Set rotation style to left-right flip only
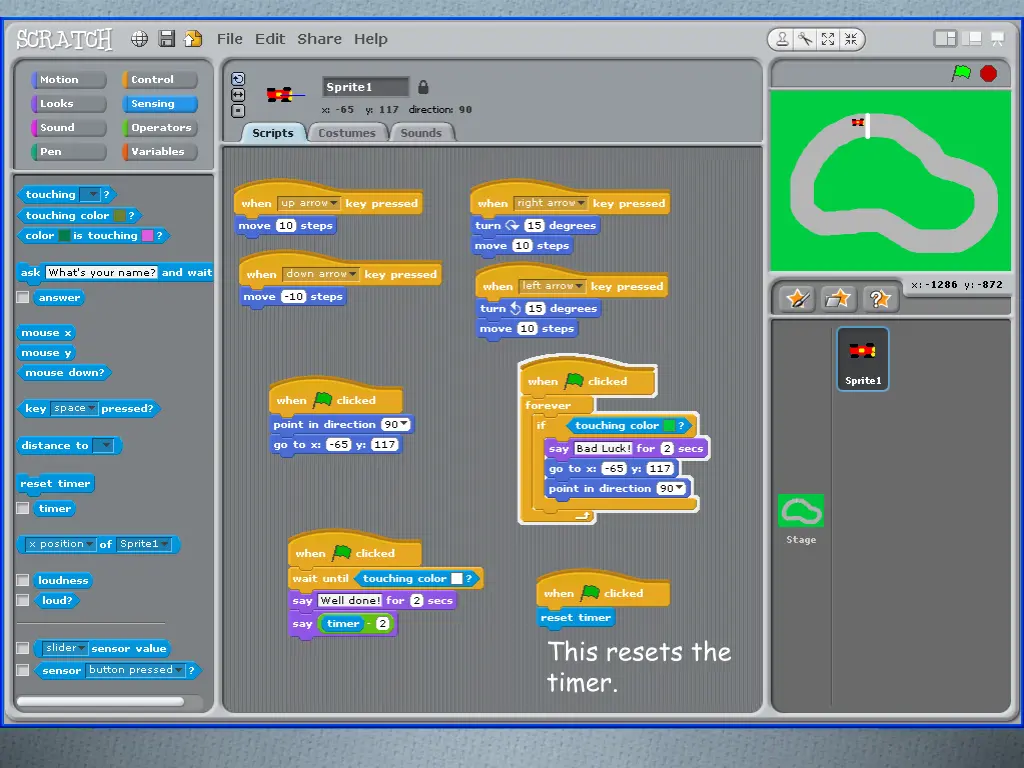 (238, 95)
